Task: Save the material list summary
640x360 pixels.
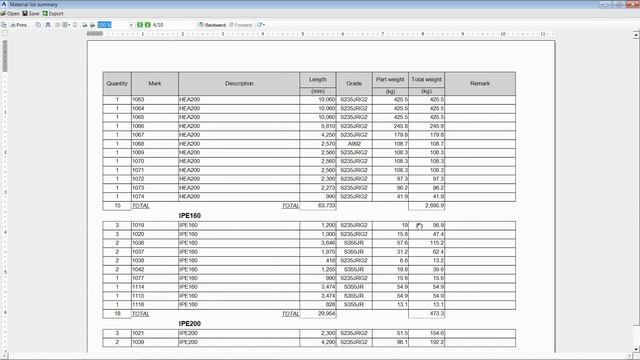Action: (31, 13)
